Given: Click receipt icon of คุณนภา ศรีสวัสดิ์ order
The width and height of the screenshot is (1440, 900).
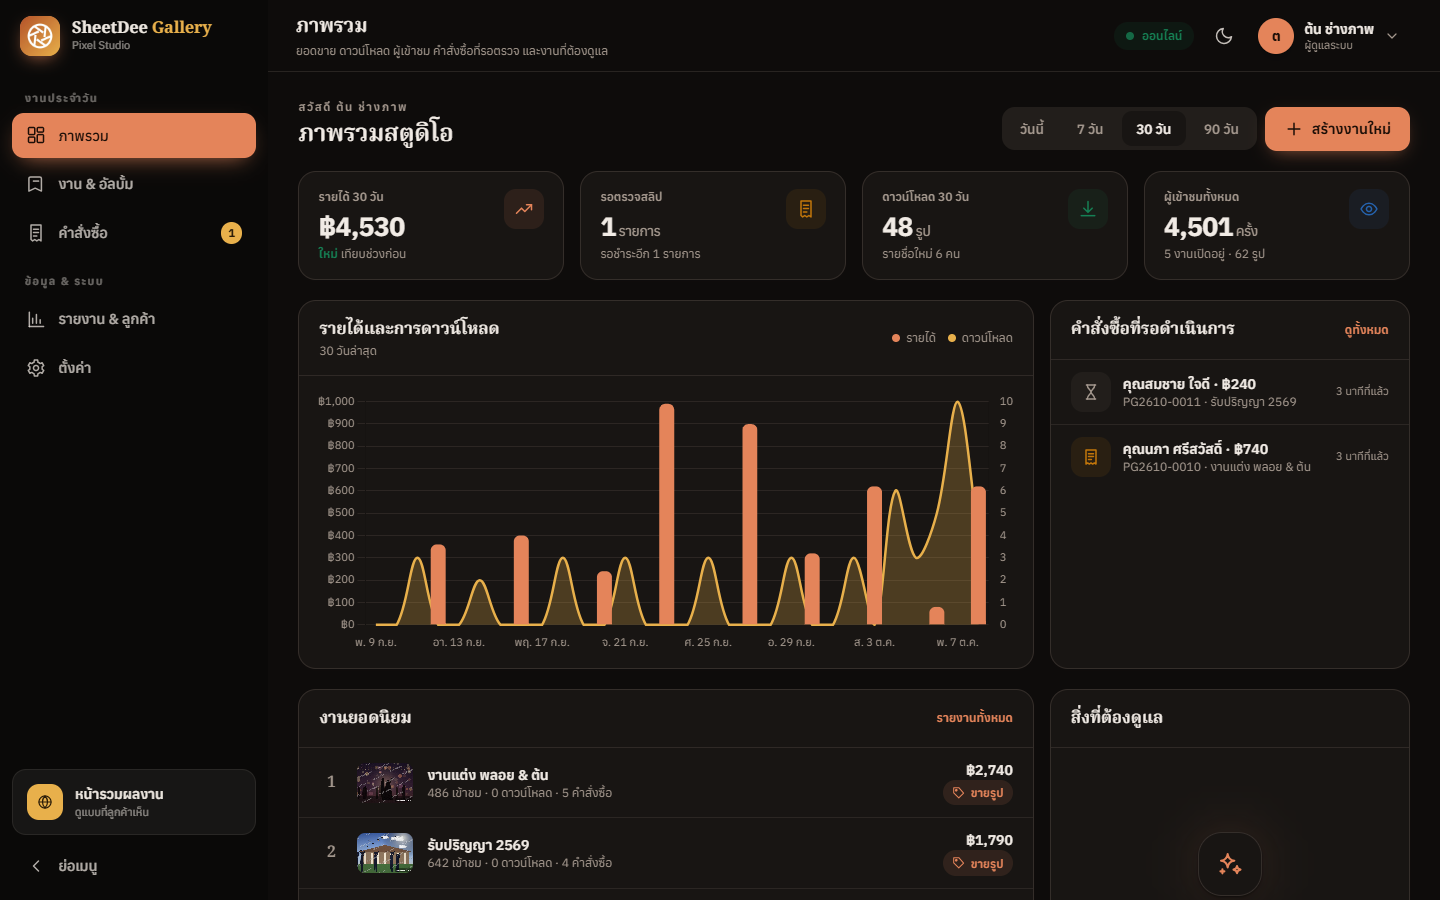Looking at the screenshot, I should (x=1091, y=457).
